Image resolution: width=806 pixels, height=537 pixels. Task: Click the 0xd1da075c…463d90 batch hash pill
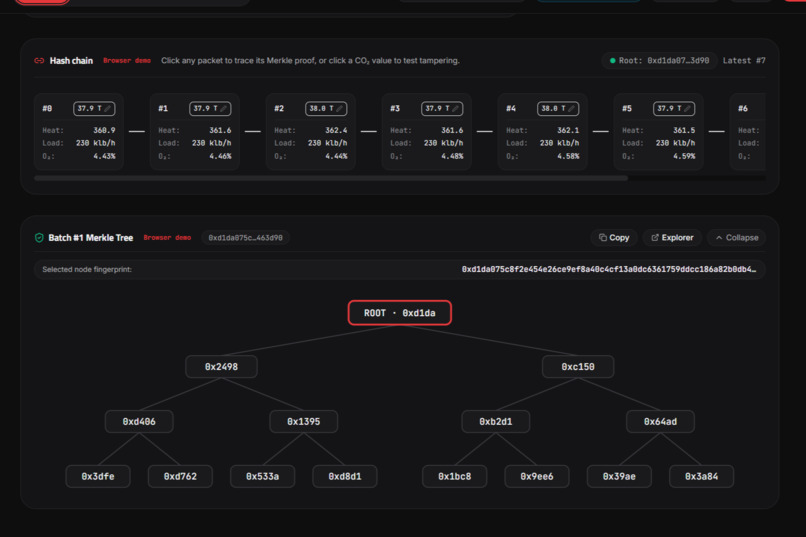coord(246,238)
